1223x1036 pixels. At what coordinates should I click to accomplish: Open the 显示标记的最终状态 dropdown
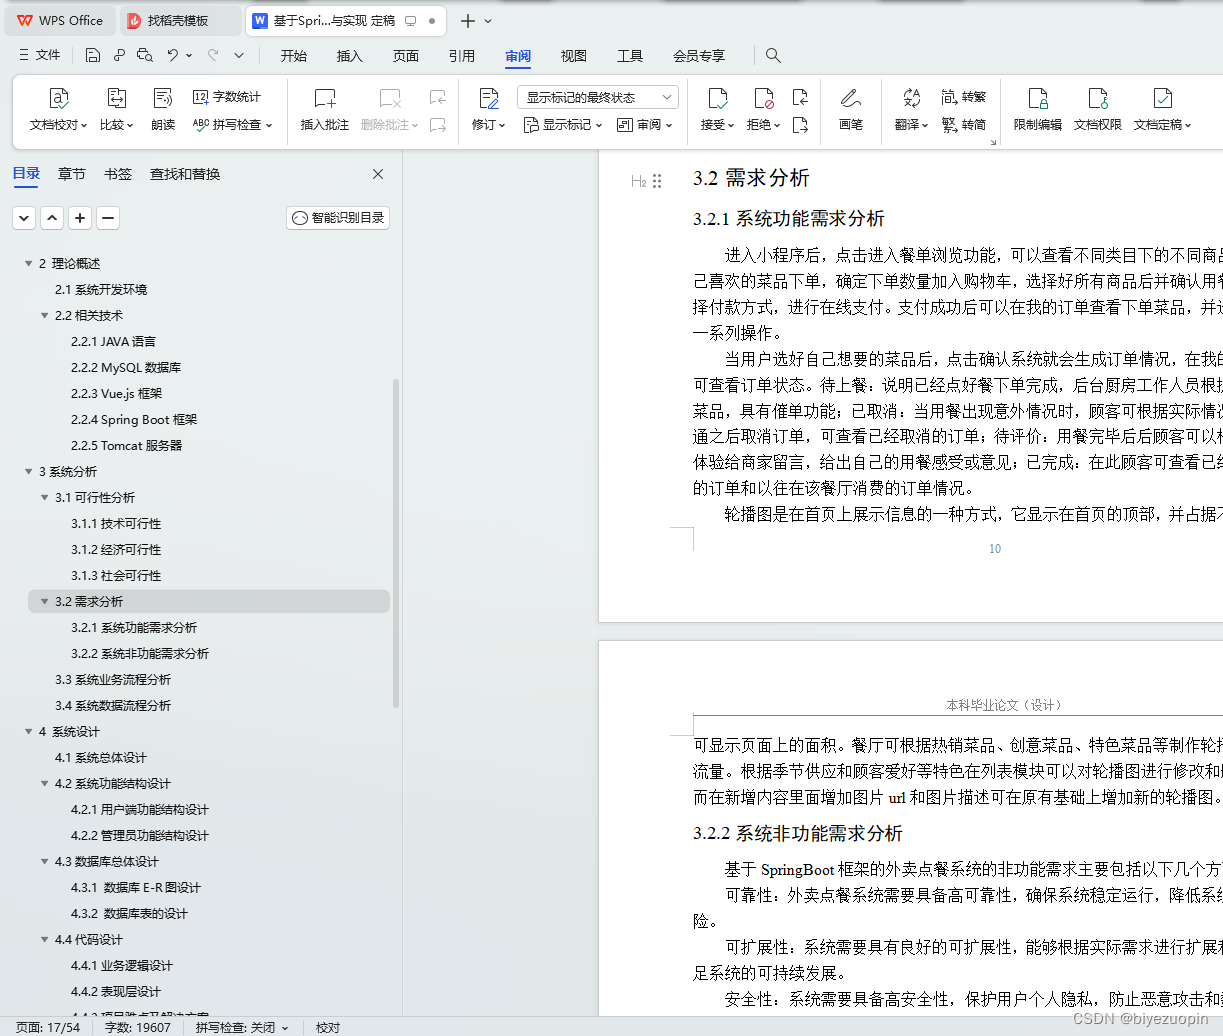click(598, 97)
